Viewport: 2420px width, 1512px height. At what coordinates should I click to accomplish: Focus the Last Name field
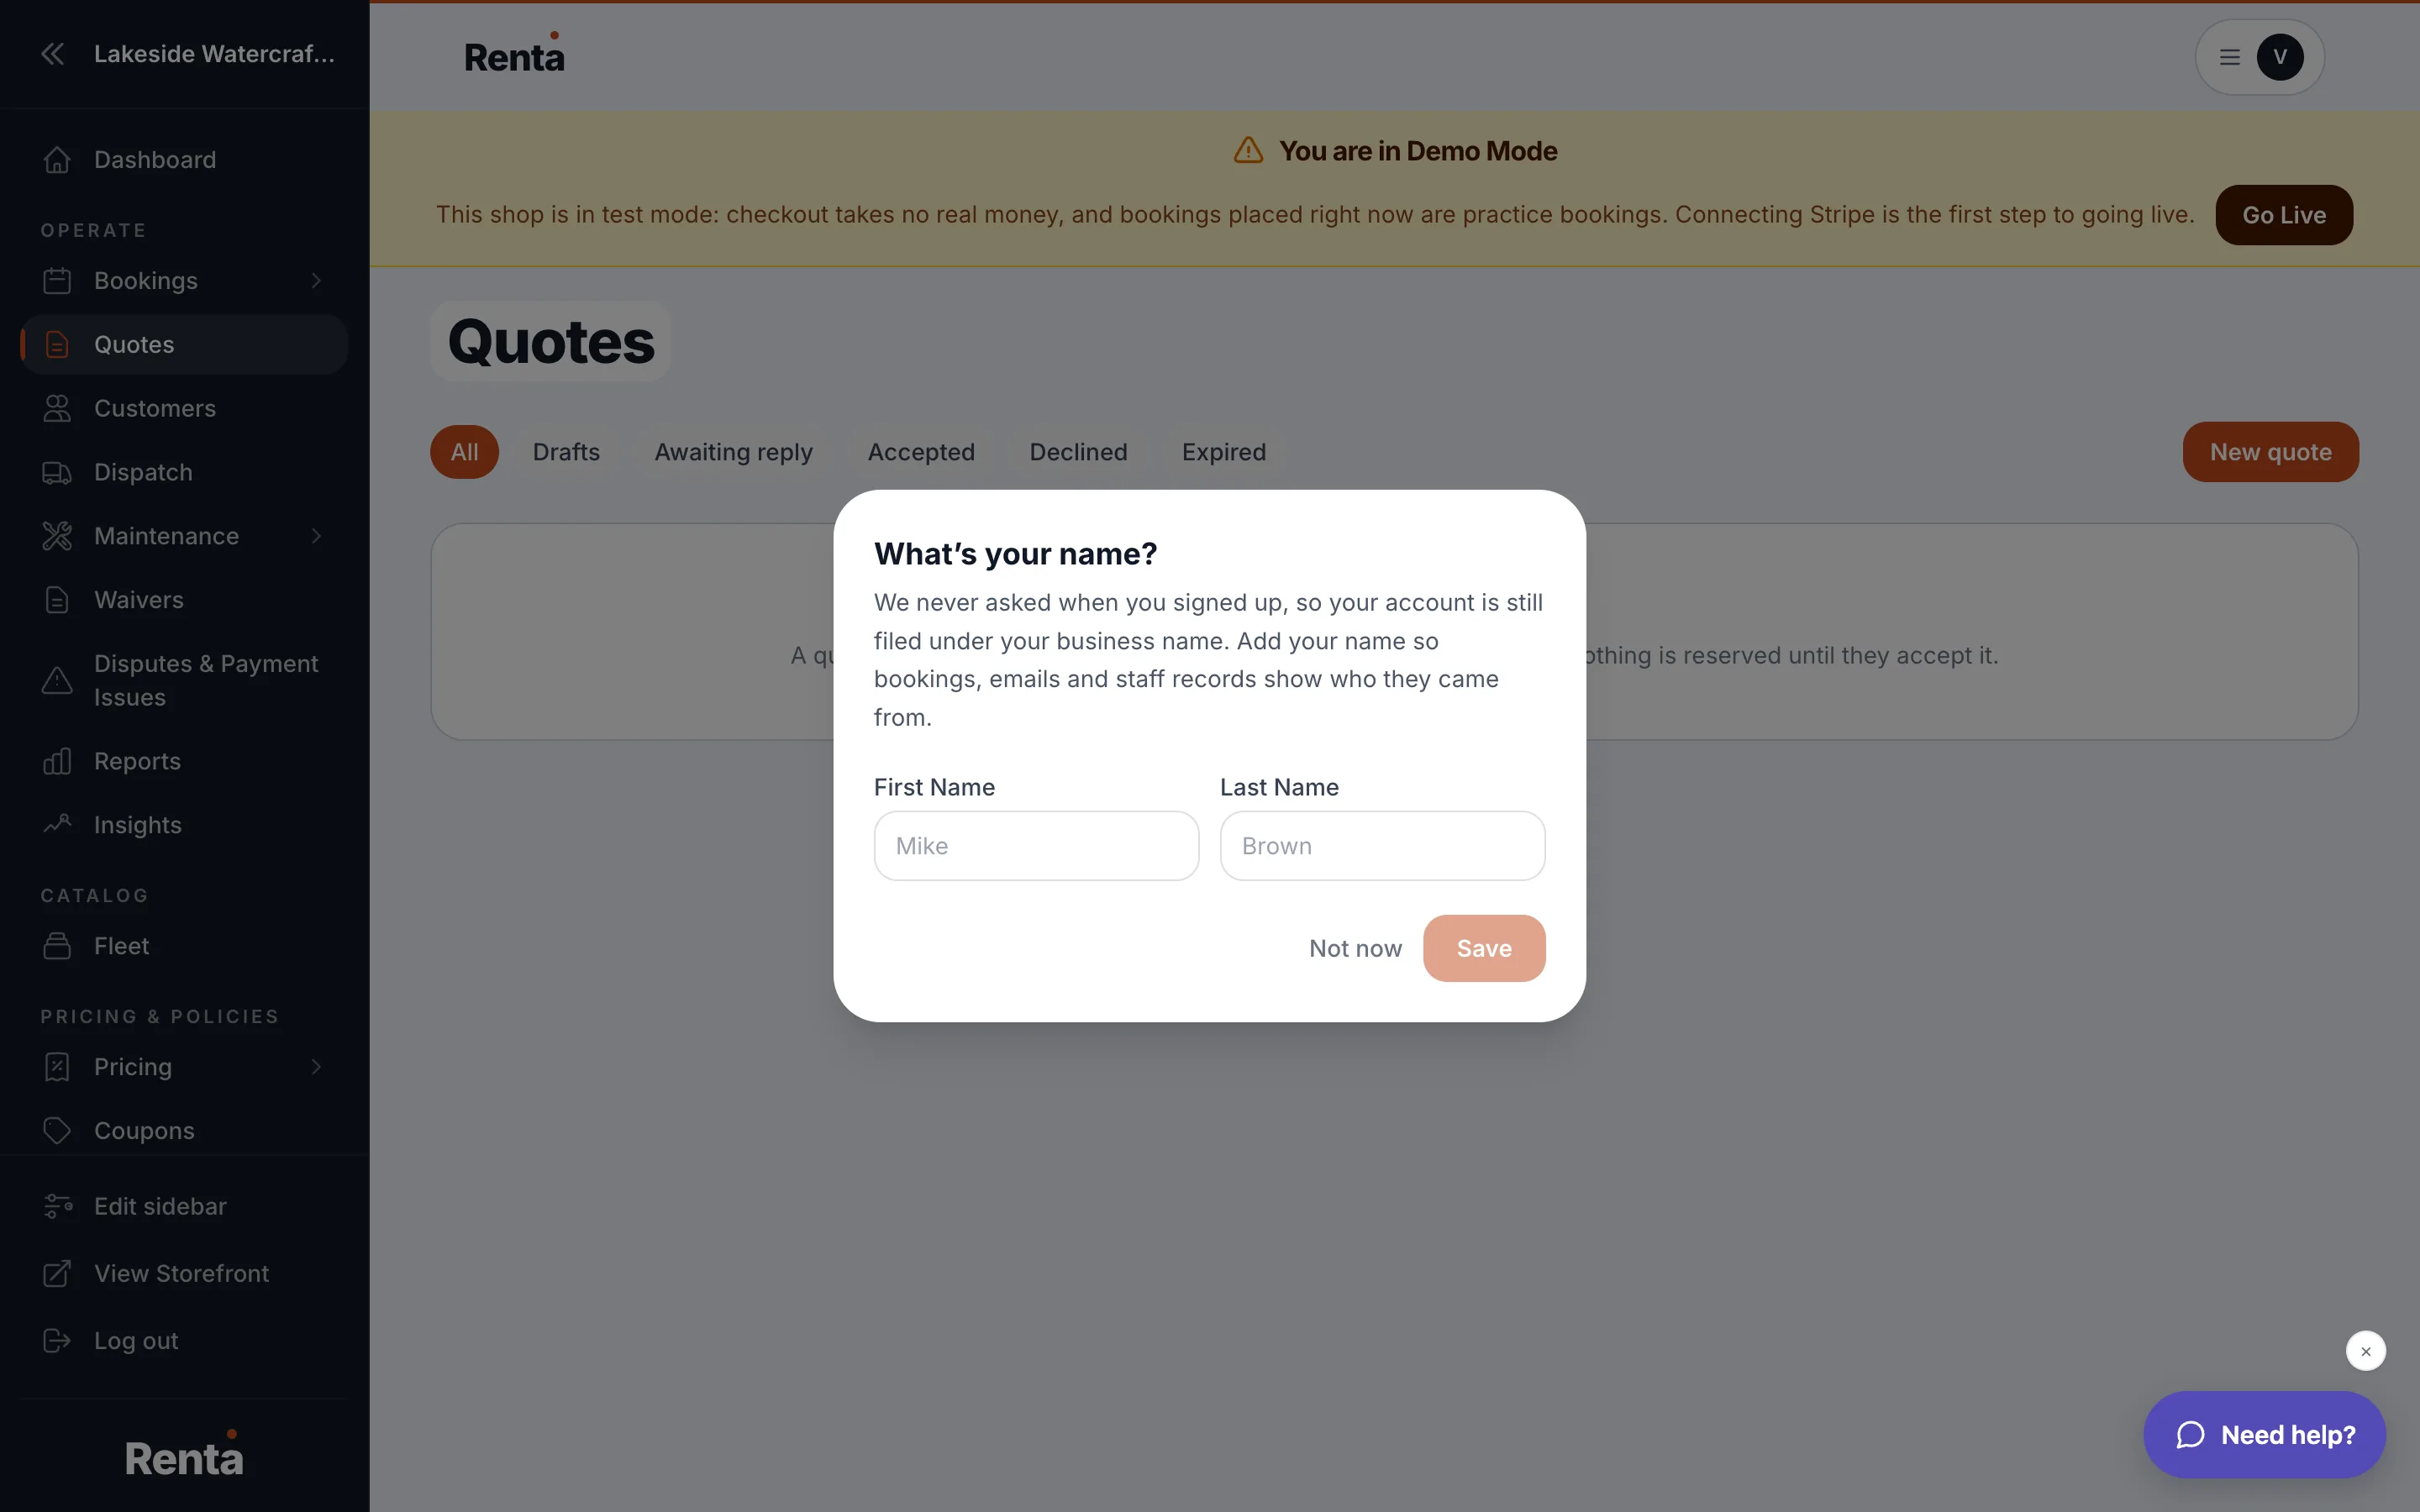(x=1382, y=846)
